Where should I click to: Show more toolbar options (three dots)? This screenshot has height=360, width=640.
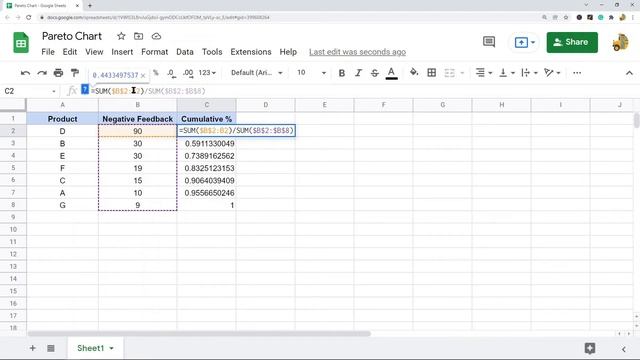[577, 73]
